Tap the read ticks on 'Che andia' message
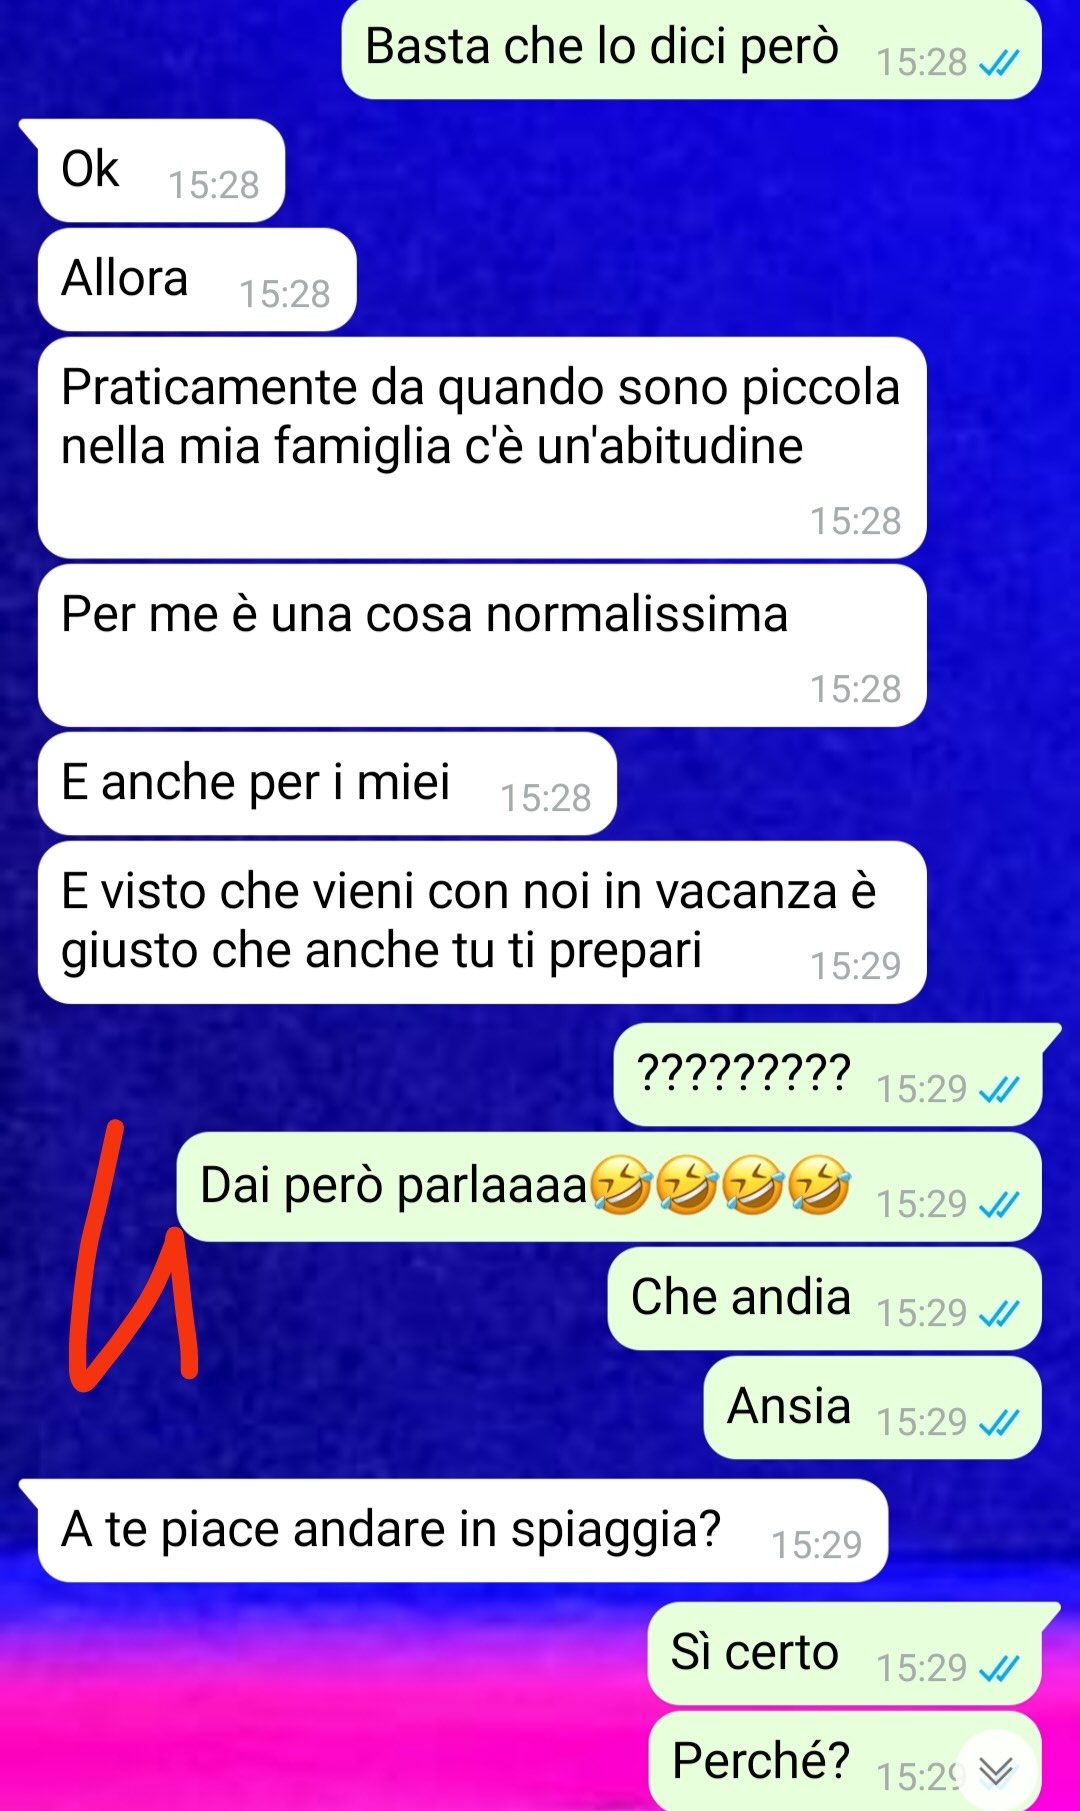 (999, 1313)
